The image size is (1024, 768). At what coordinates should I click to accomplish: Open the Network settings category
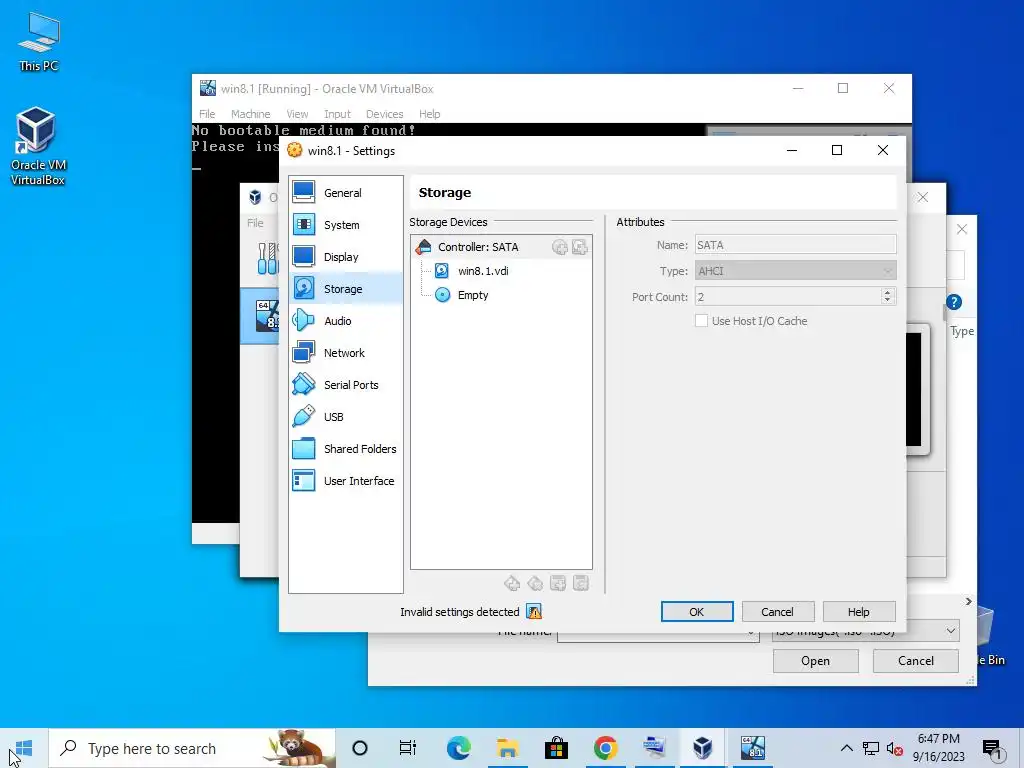click(x=345, y=353)
